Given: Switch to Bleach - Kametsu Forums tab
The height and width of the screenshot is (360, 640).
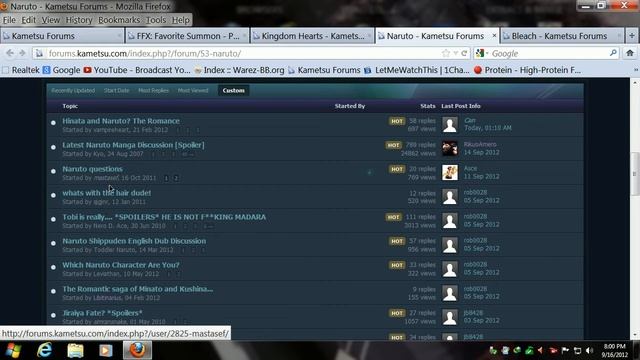Looking at the screenshot, I should pyautogui.click(x=562, y=36).
